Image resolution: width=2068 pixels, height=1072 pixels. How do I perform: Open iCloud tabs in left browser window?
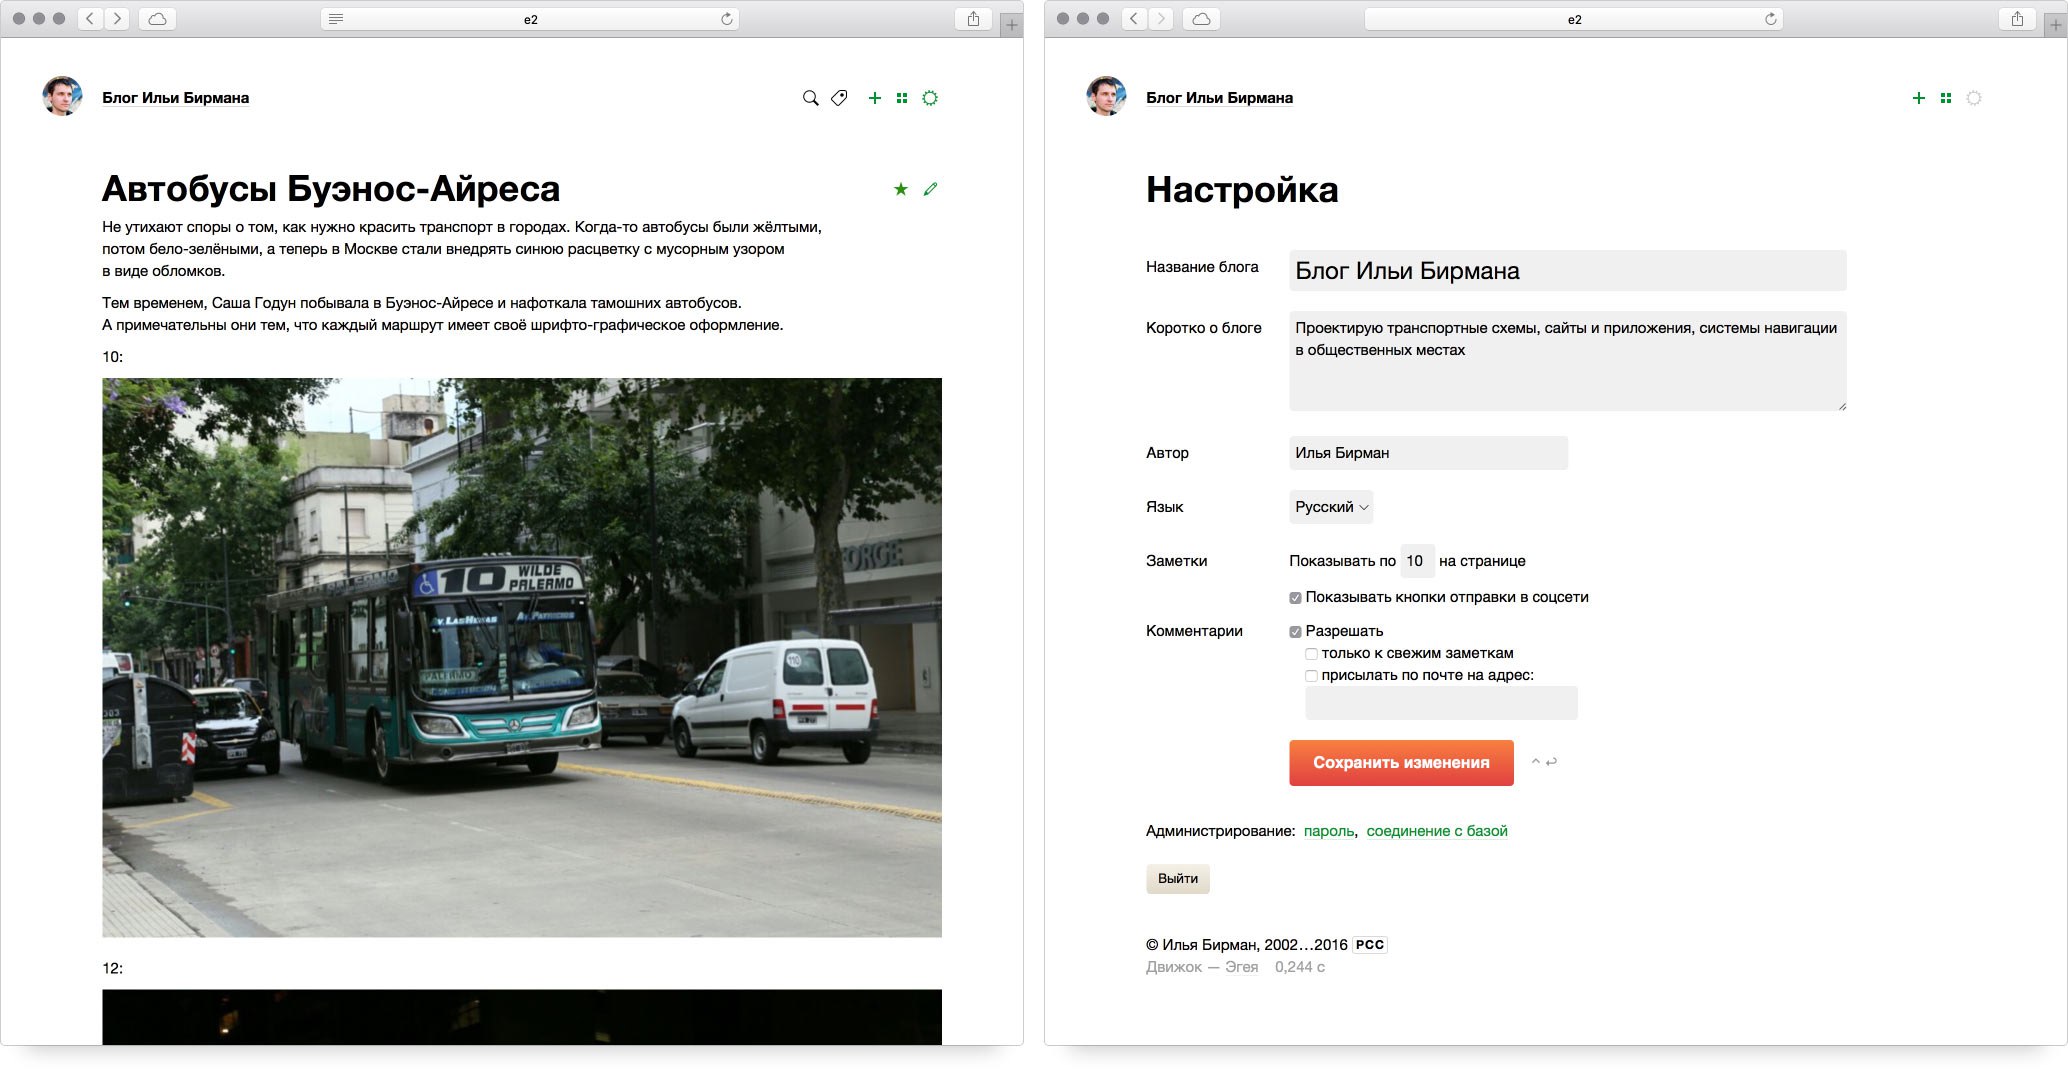click(158, 19)
